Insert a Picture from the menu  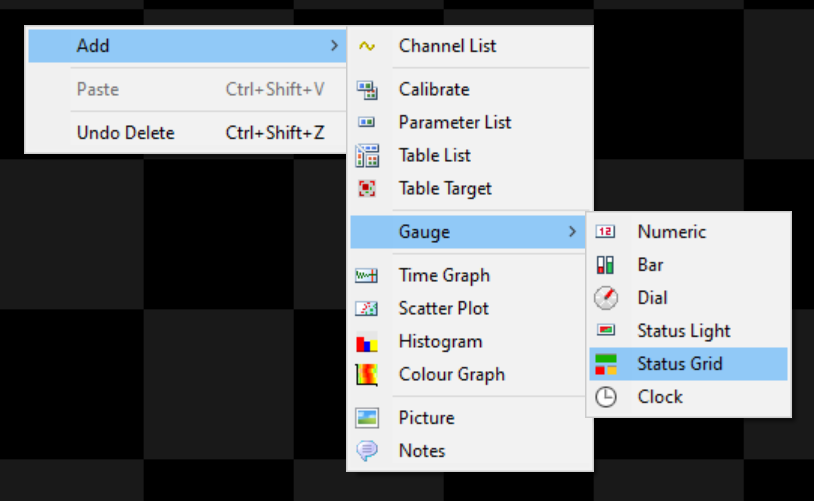coord(426,418)
